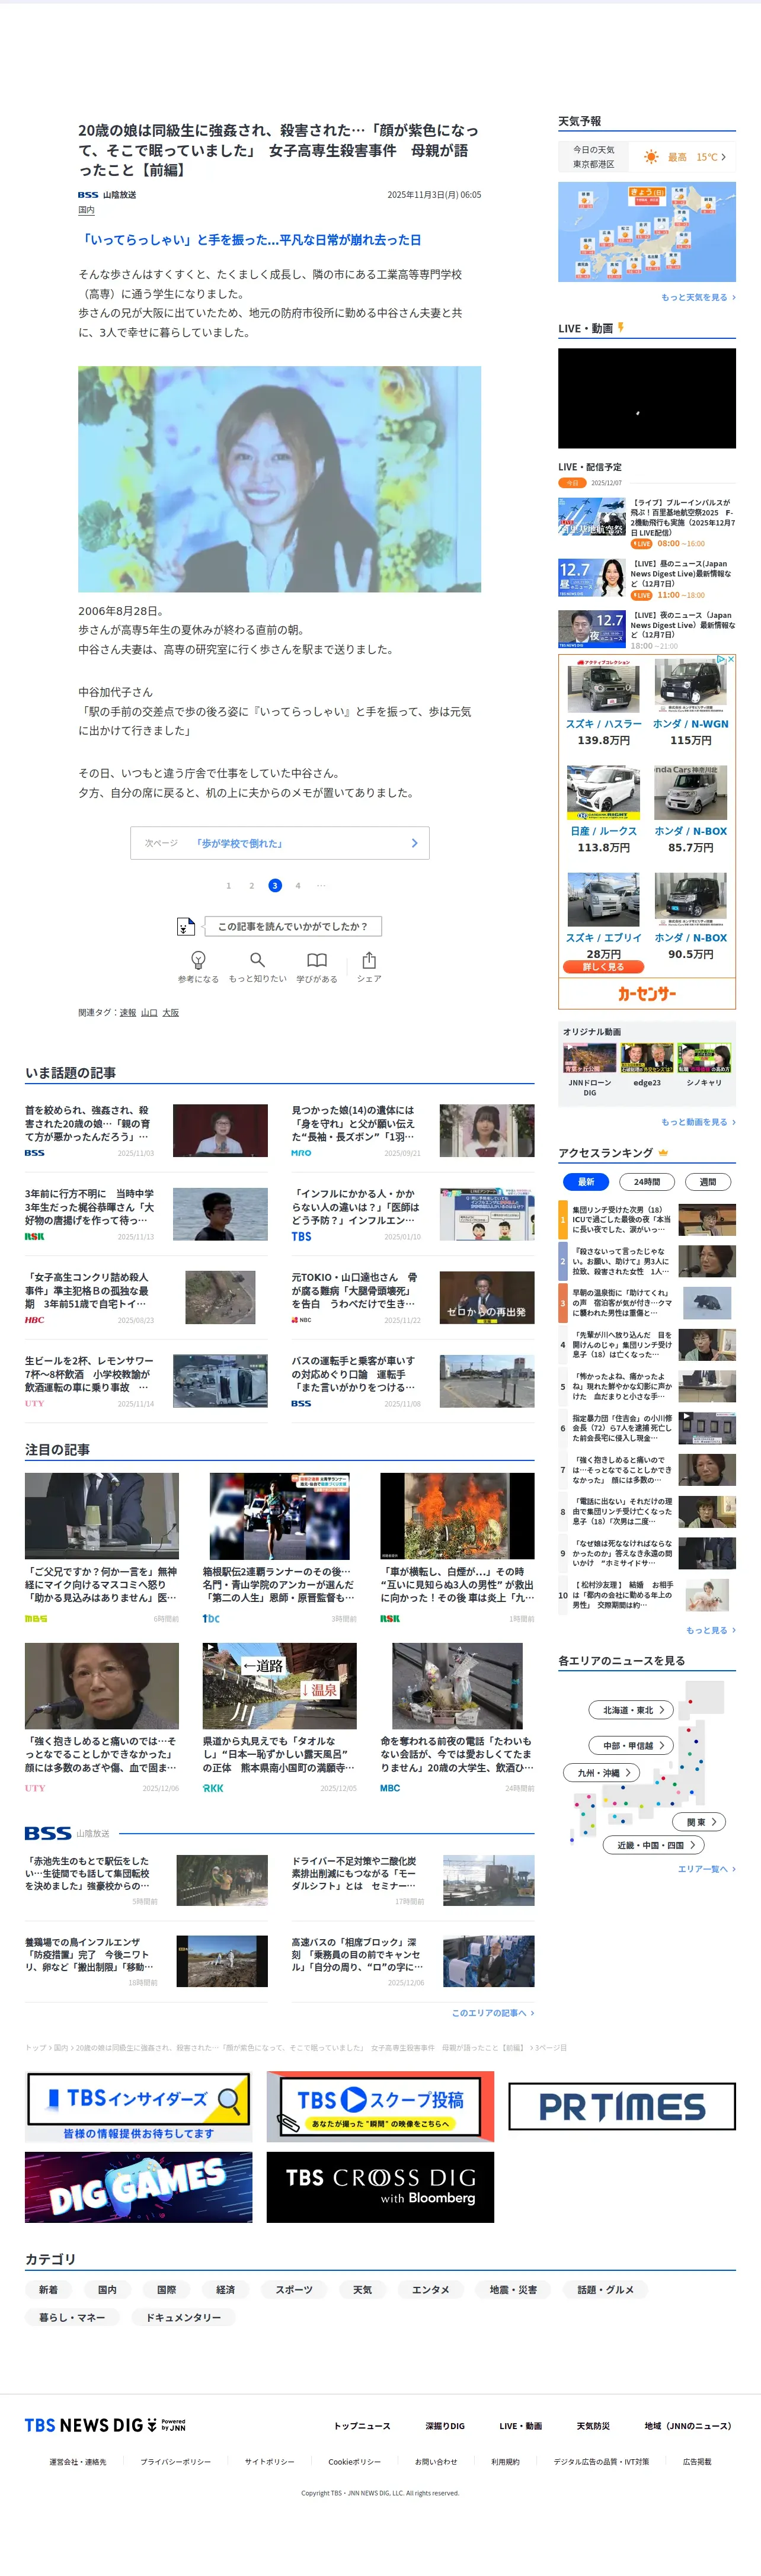Open TBSインサイダーズ banner

pyautogui.click(x=138, y=2107)
